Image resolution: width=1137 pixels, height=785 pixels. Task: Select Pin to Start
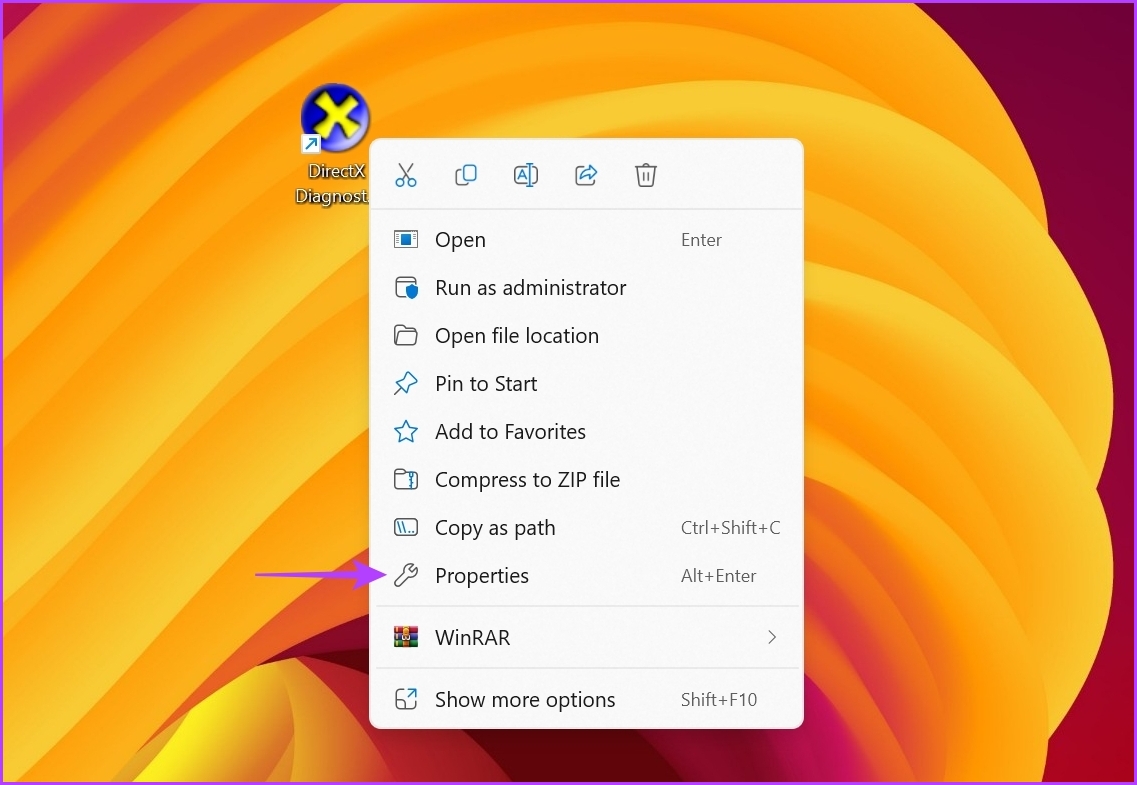[x=586, y=383]
